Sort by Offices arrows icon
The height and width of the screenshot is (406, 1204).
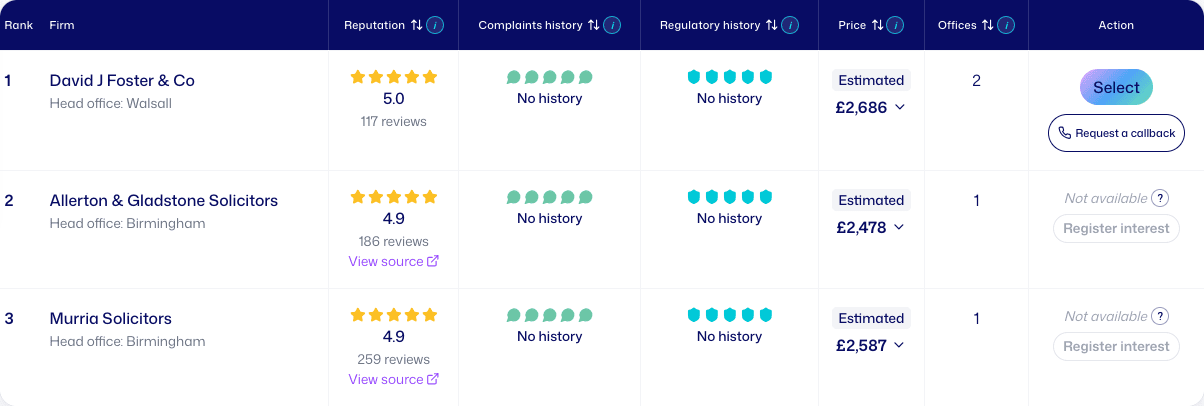coord(987,25)
